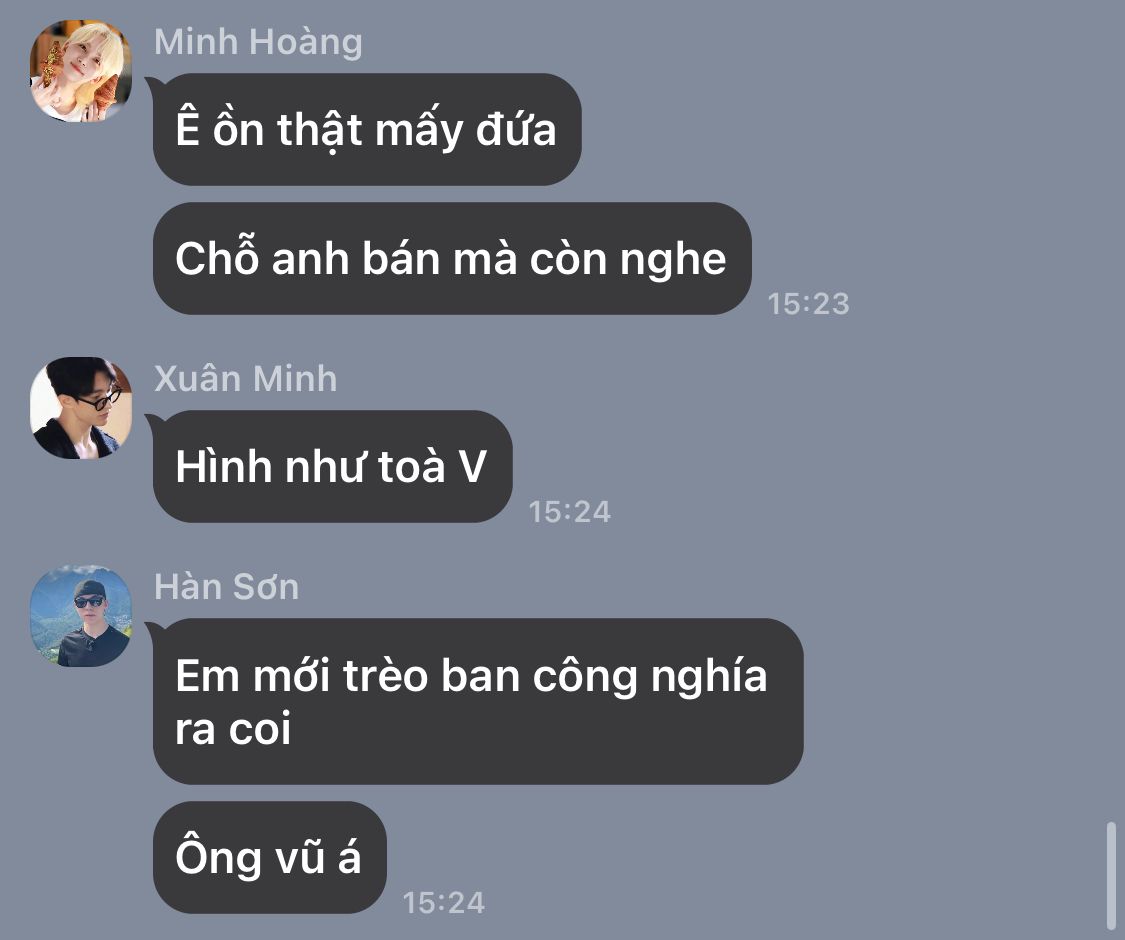
Task: Click the chat scrollbar thumb
Action: tap(1111, 876)
